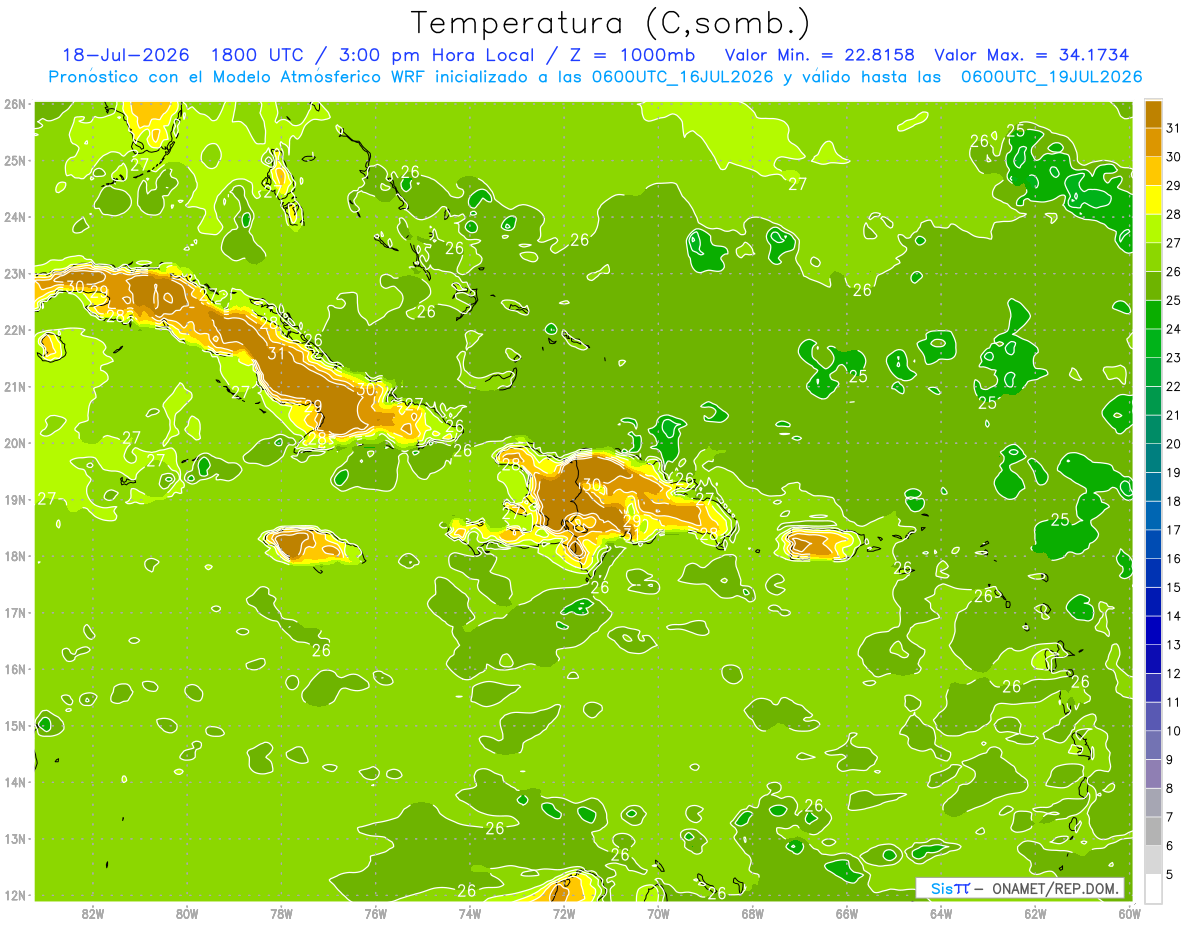
Task: Click the "Temperatura (C,somb.)" chart title
Action: [x=610, y=23]
